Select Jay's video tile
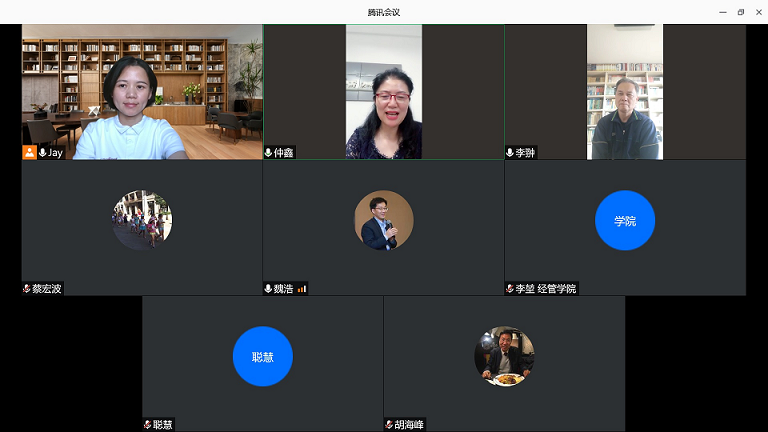Image resolution: width=768 pixels, height=432 pixels. (x=142, y=91)
